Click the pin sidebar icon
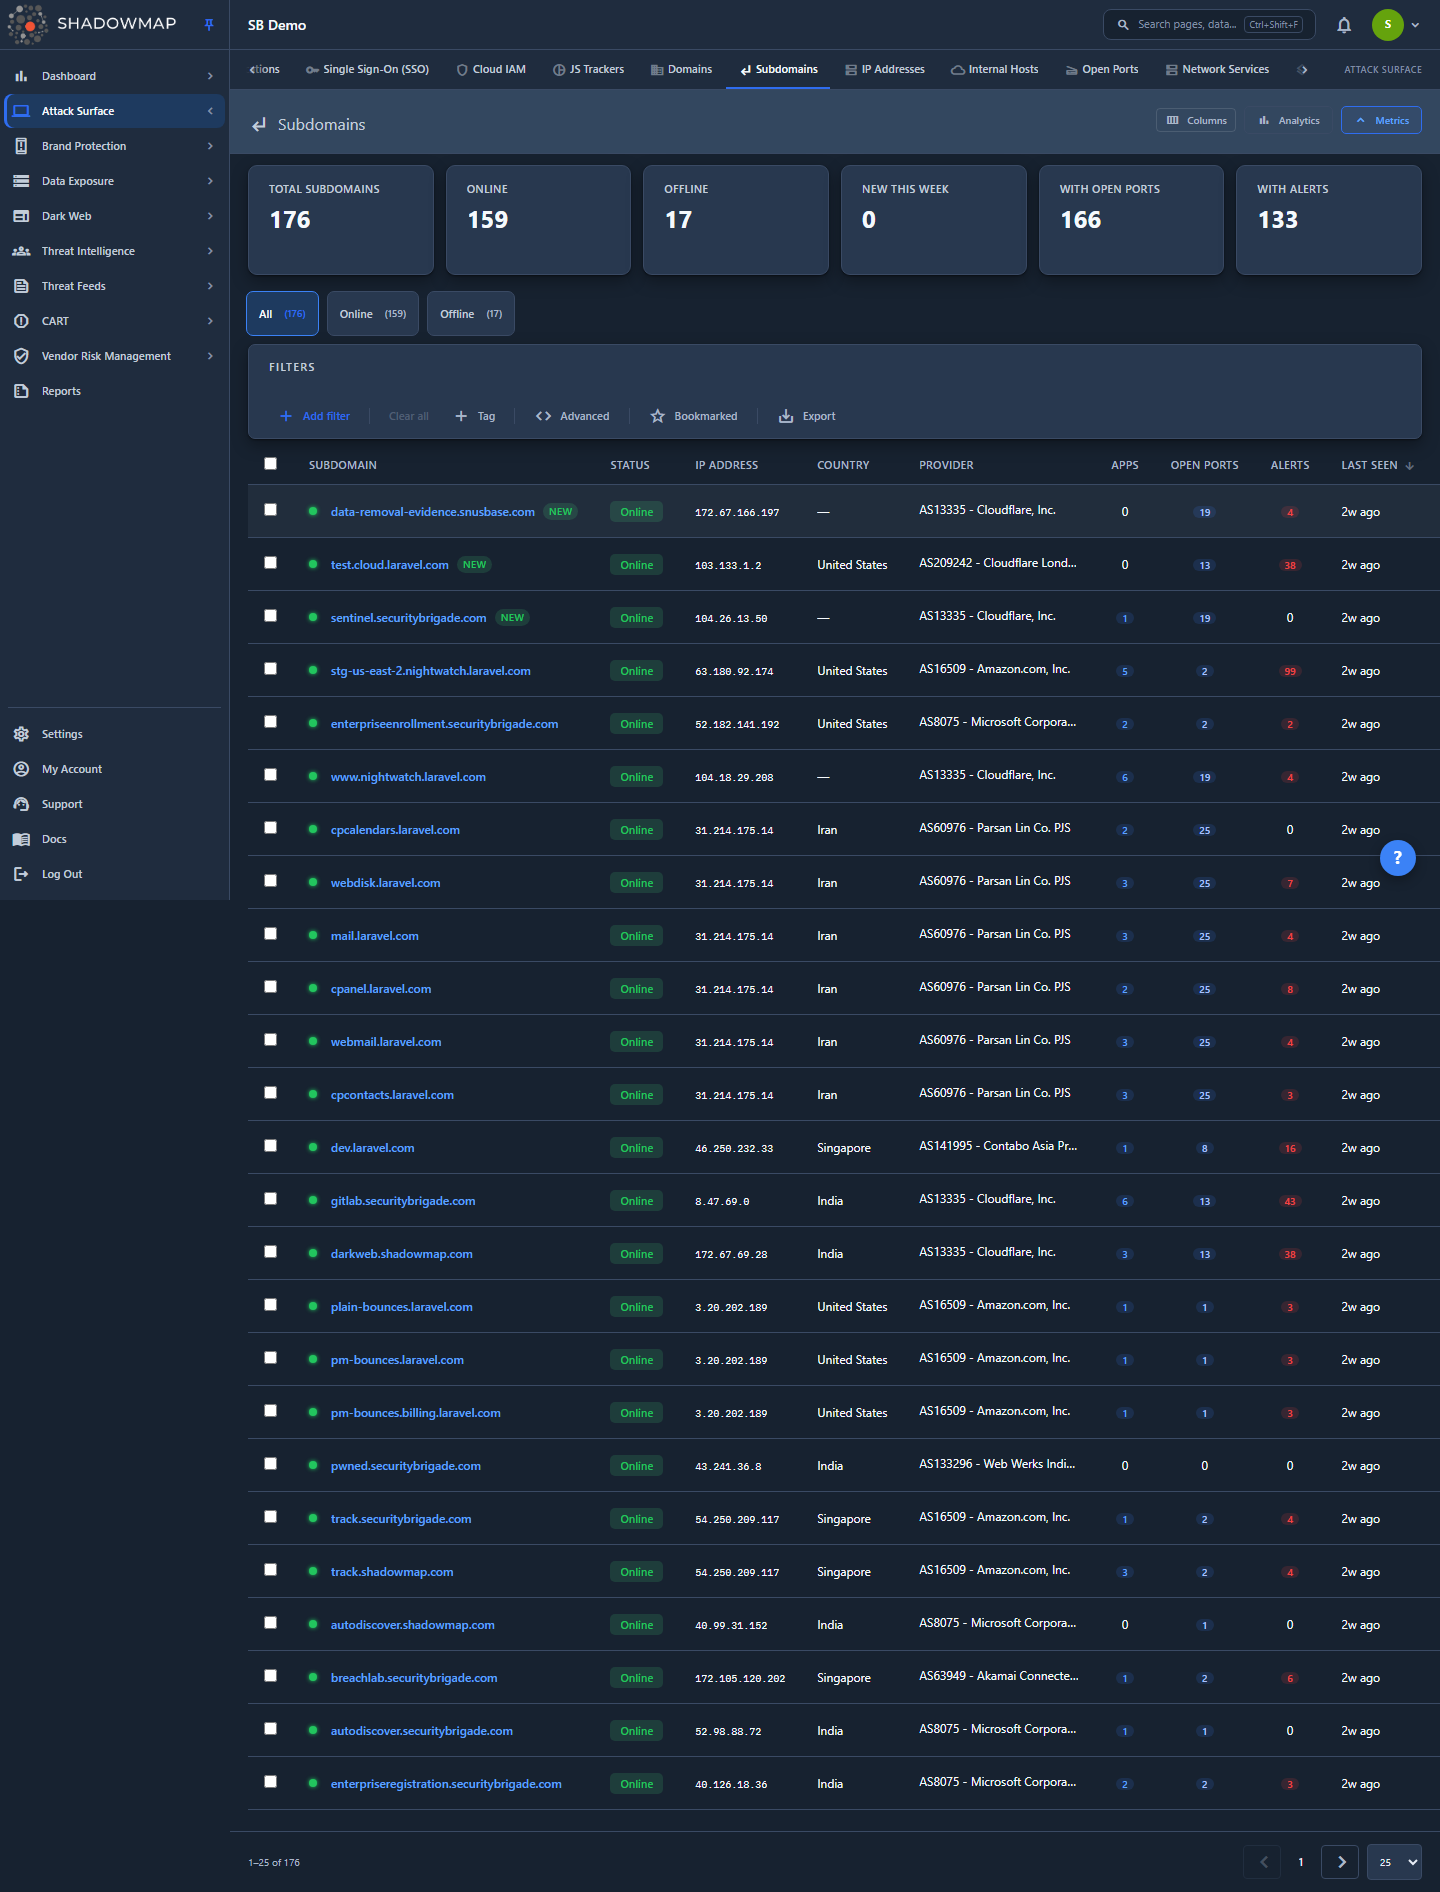 click(209, 25)
